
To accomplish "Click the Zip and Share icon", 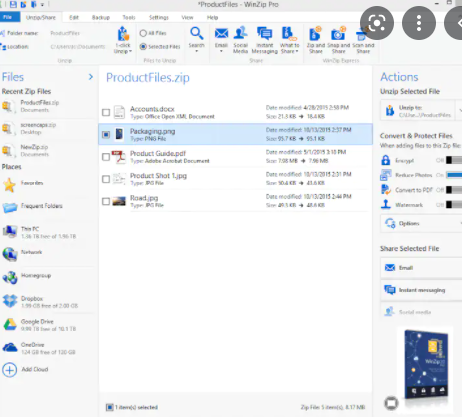I will [x=315, y=33].
